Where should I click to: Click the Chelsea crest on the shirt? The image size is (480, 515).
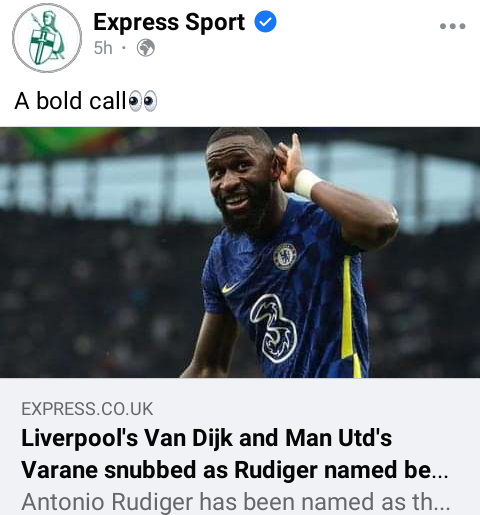point(285,256)
